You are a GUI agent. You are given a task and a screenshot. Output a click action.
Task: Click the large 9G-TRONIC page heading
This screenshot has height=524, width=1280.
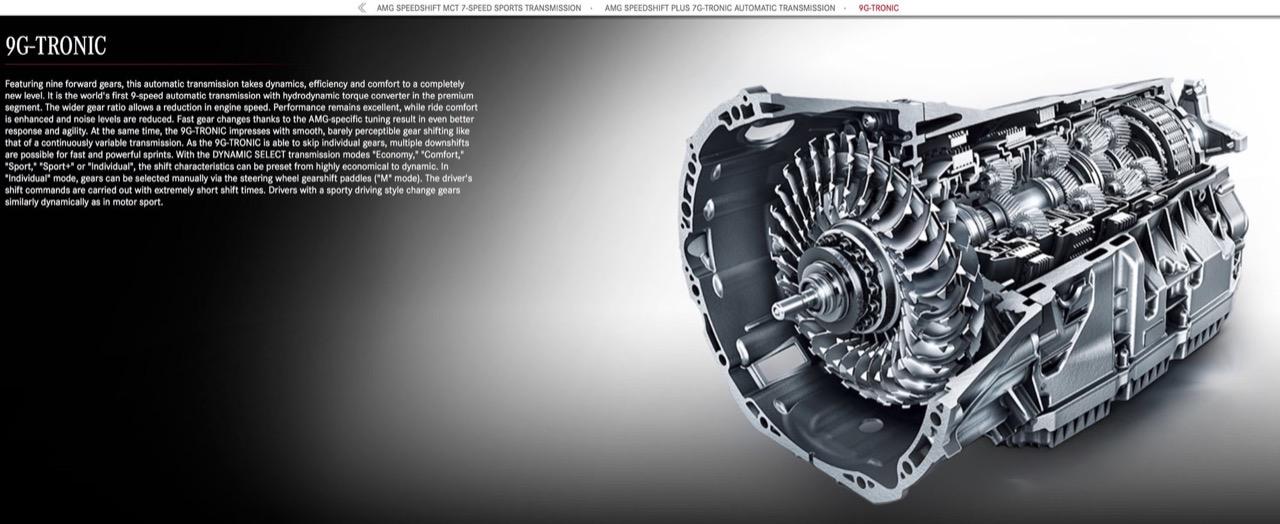coord(56,46)
